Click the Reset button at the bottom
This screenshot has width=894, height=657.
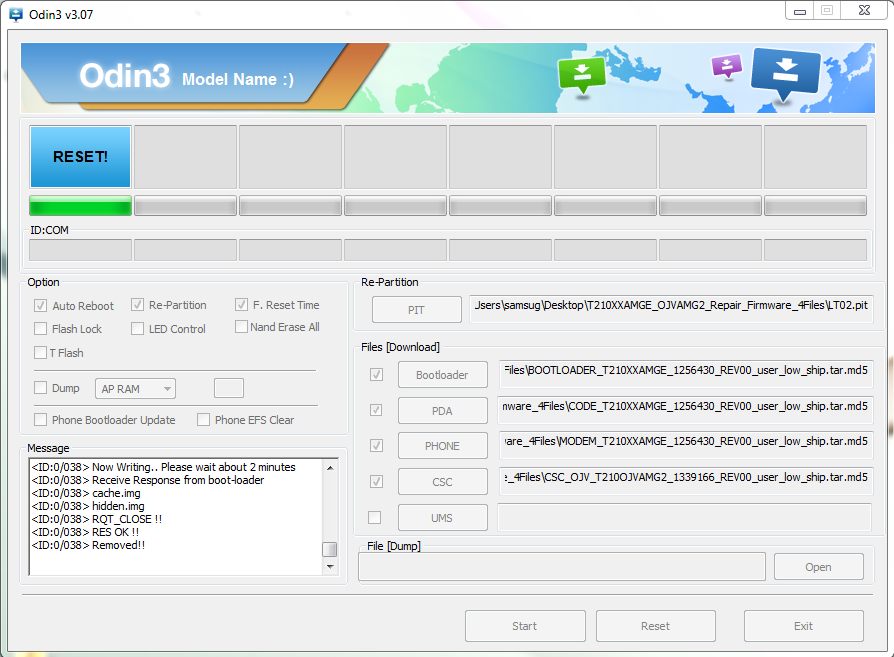point(656,626)
